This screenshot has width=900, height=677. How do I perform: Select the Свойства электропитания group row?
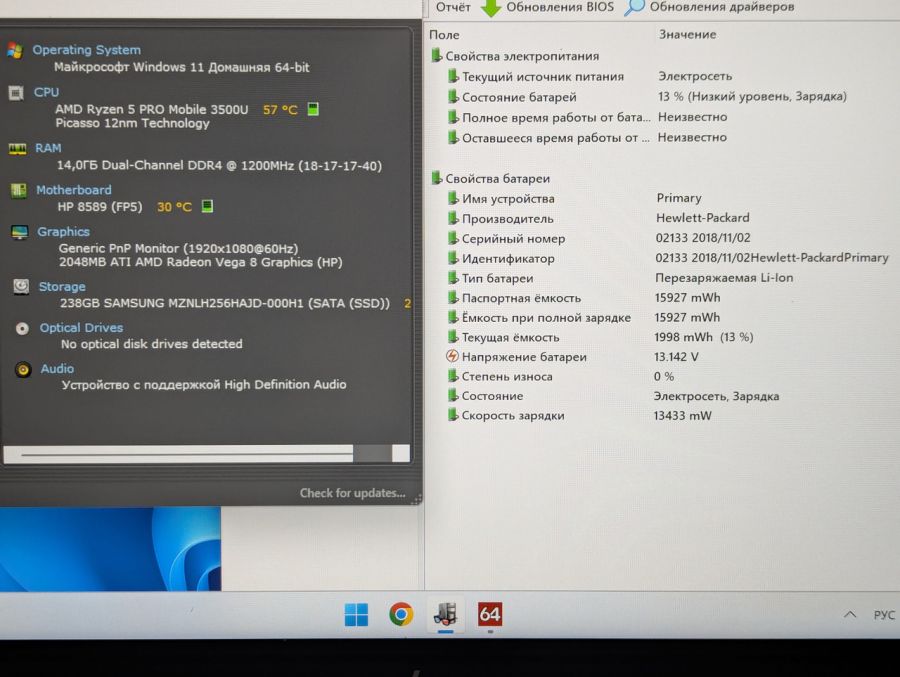[515, 56]
